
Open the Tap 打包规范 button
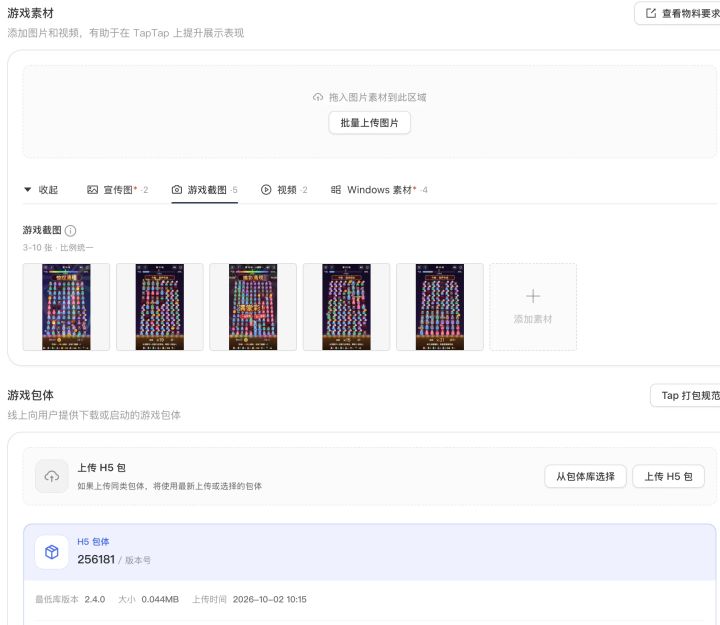(686, 395)
